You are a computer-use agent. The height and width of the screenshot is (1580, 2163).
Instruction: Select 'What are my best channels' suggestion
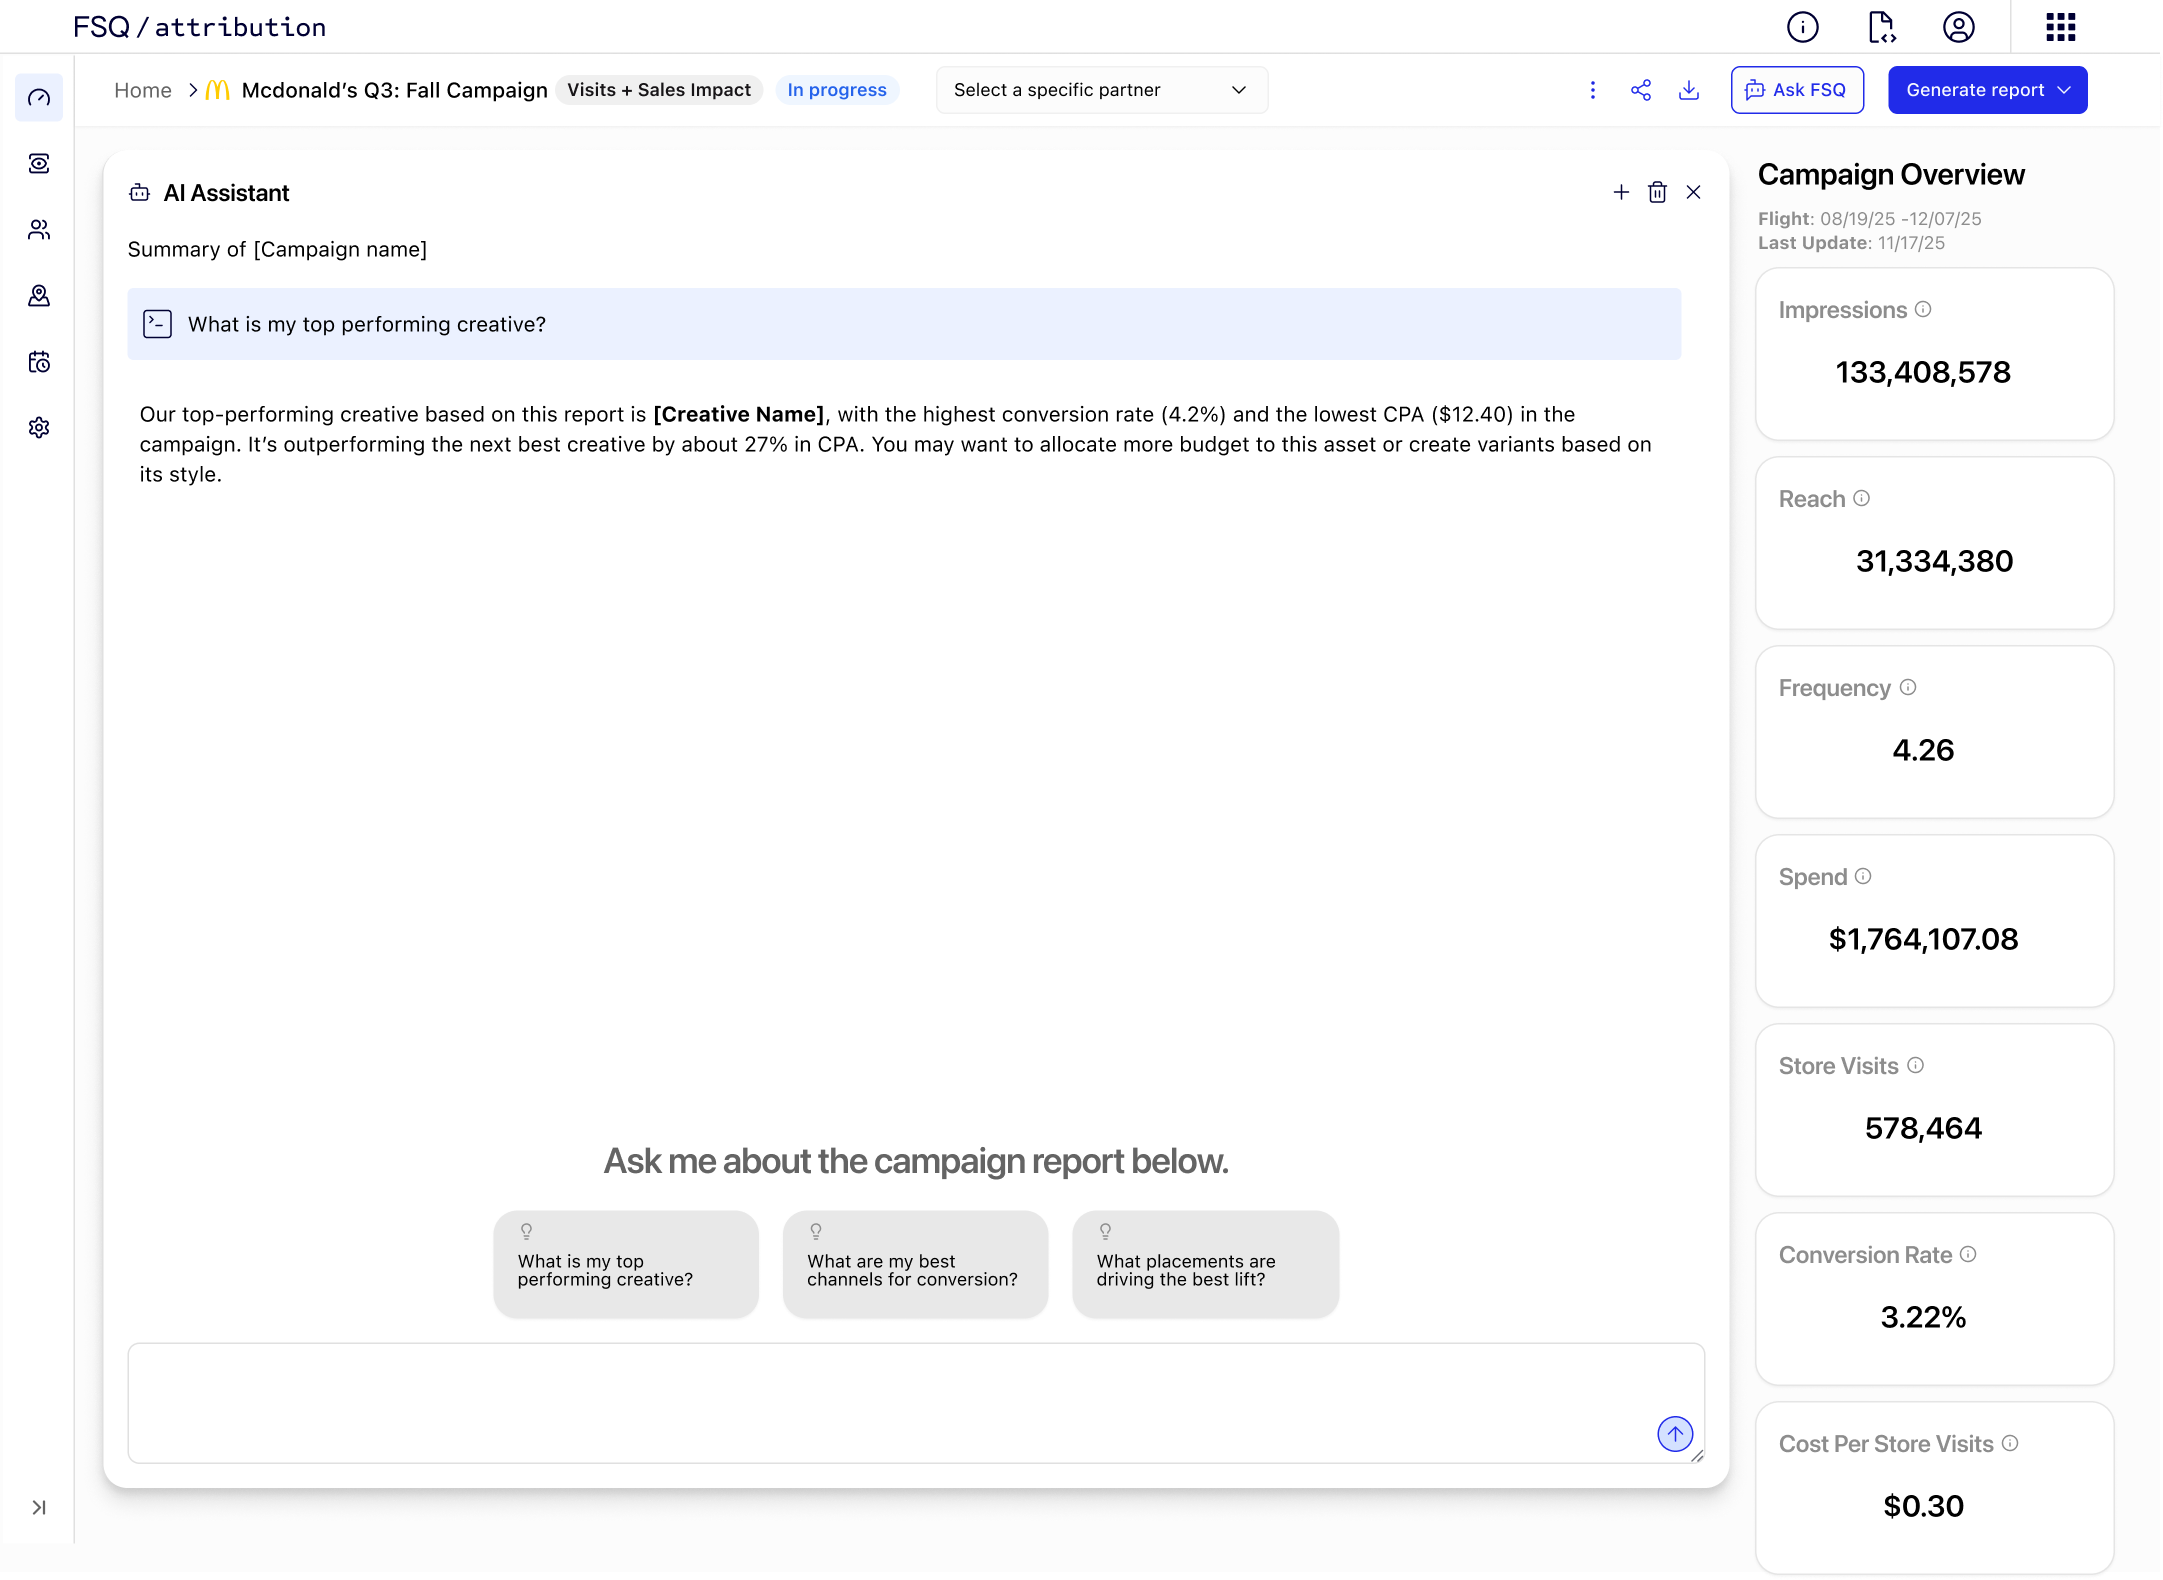coord(915,1264)
